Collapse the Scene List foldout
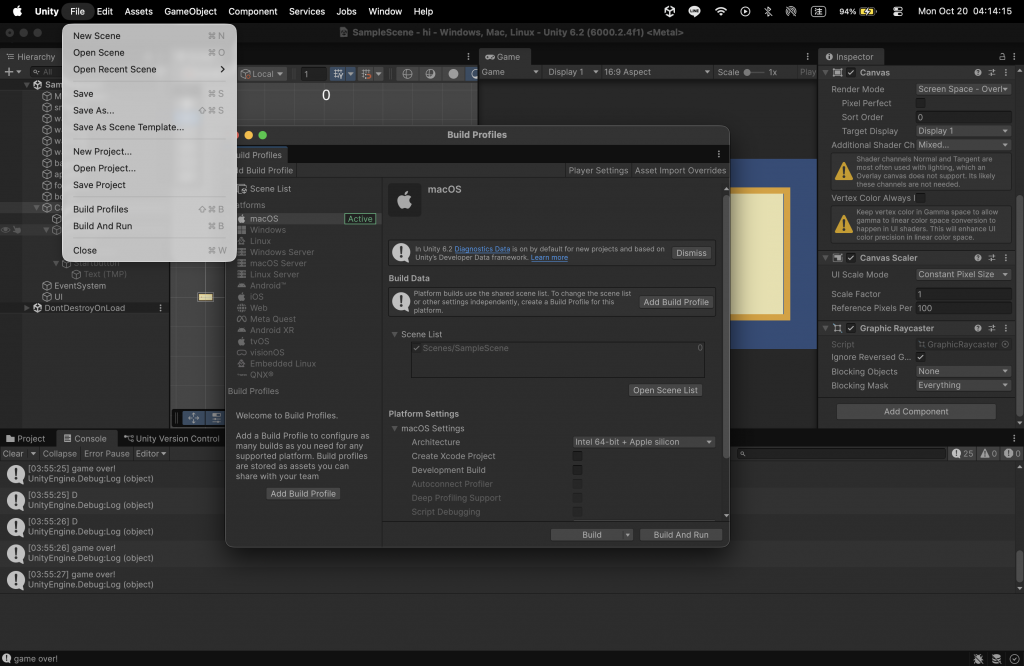The width and height of the screenshot is (1024, 666). [x=394, y=334]
